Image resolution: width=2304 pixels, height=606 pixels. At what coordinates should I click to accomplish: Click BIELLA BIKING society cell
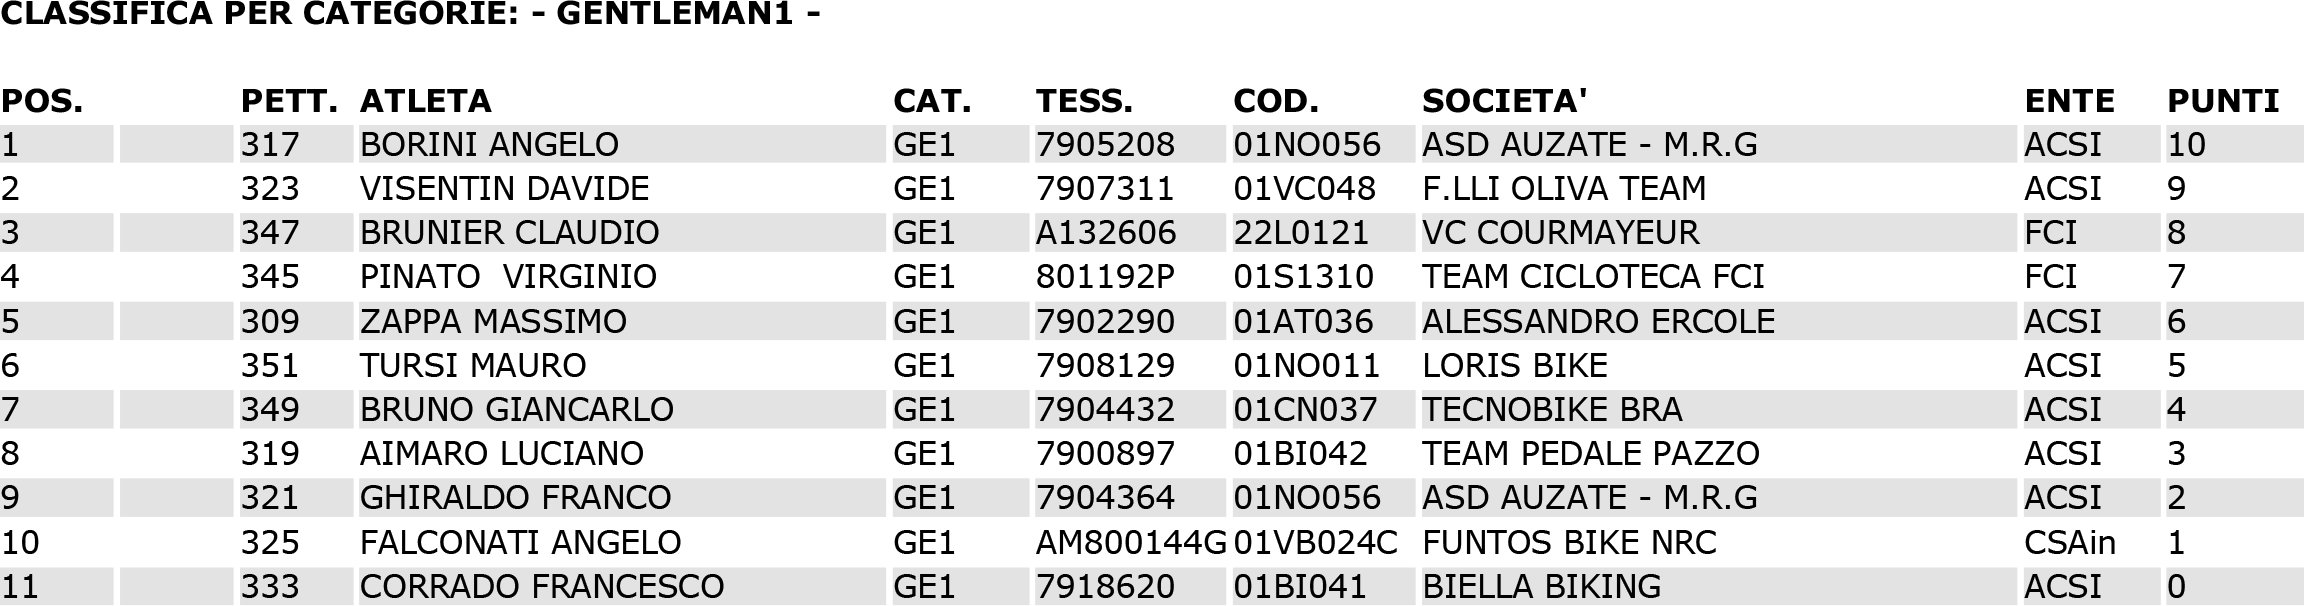pyautogui.click(x=1541, y=587)
